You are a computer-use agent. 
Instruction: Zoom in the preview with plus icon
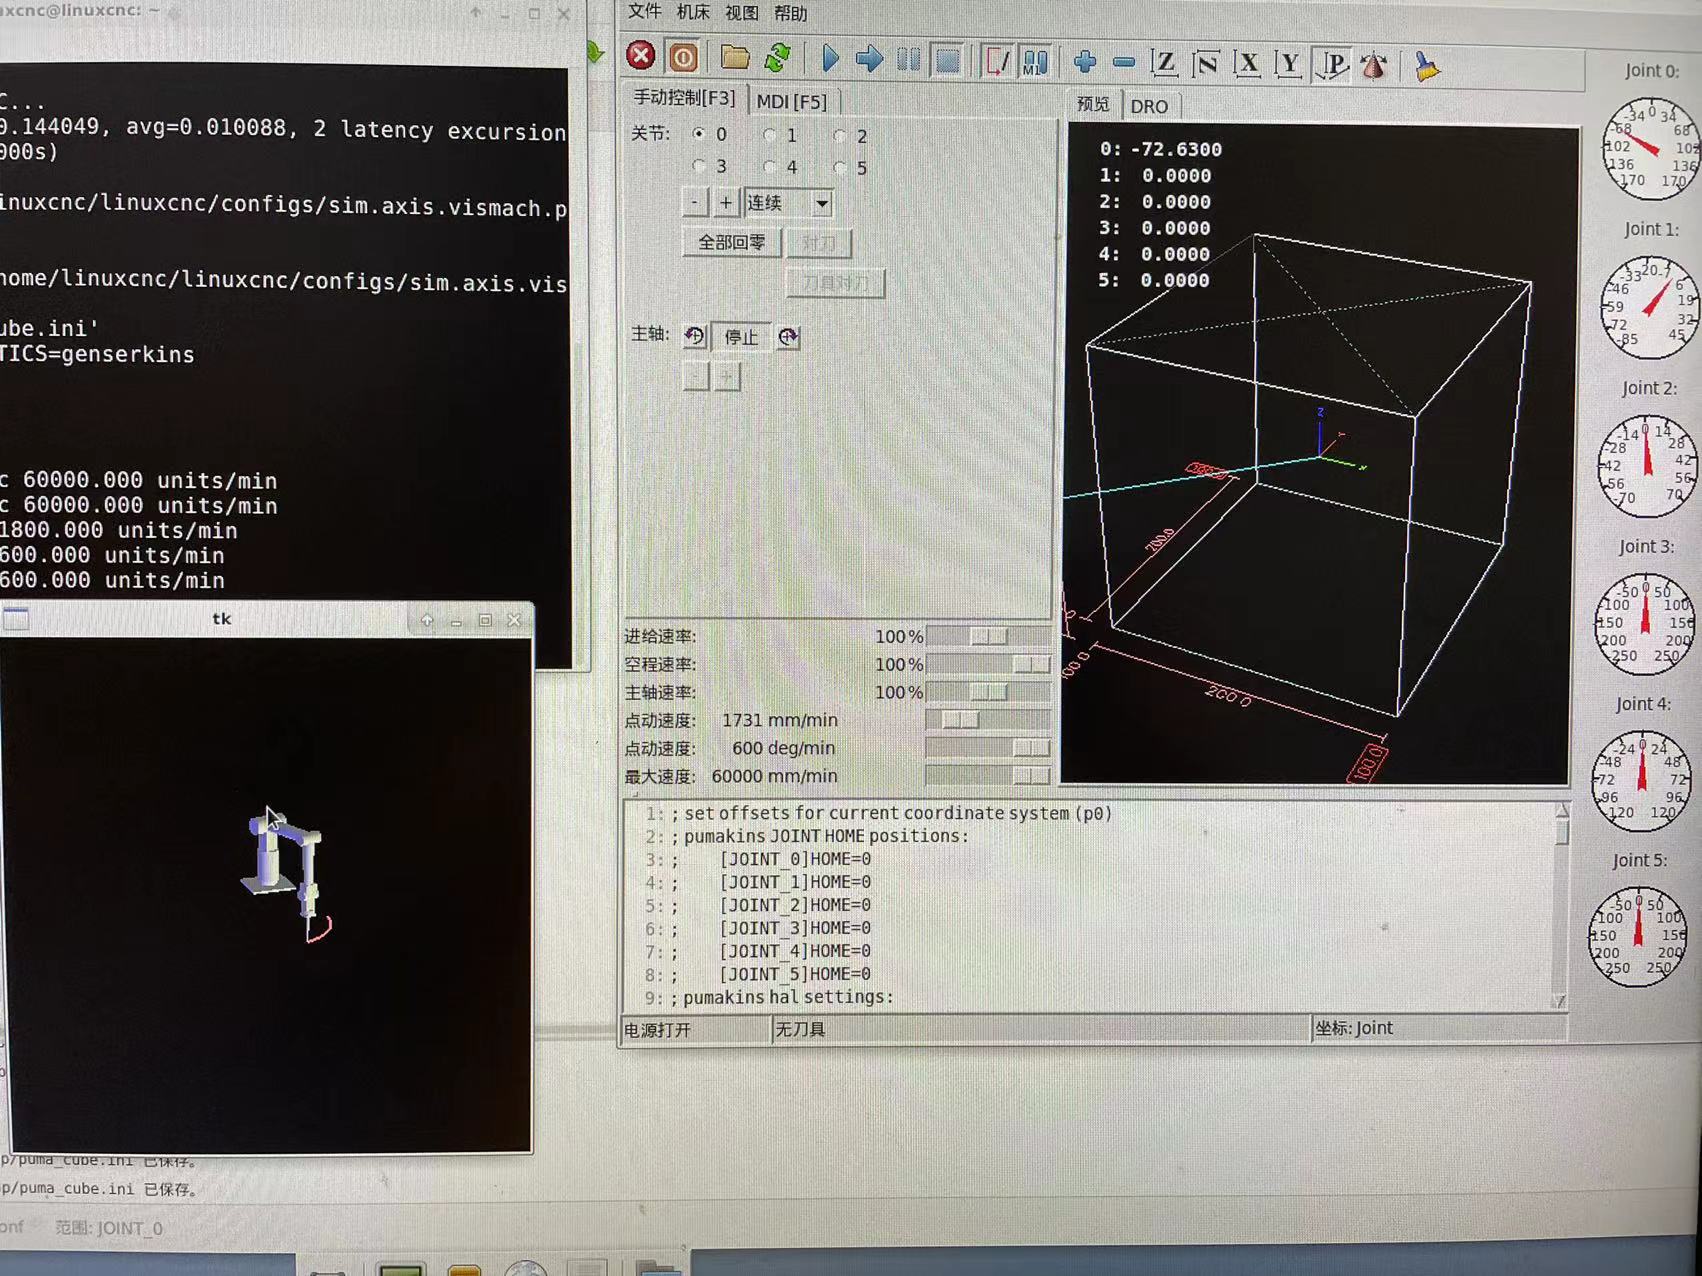[x=1084, y=63]
